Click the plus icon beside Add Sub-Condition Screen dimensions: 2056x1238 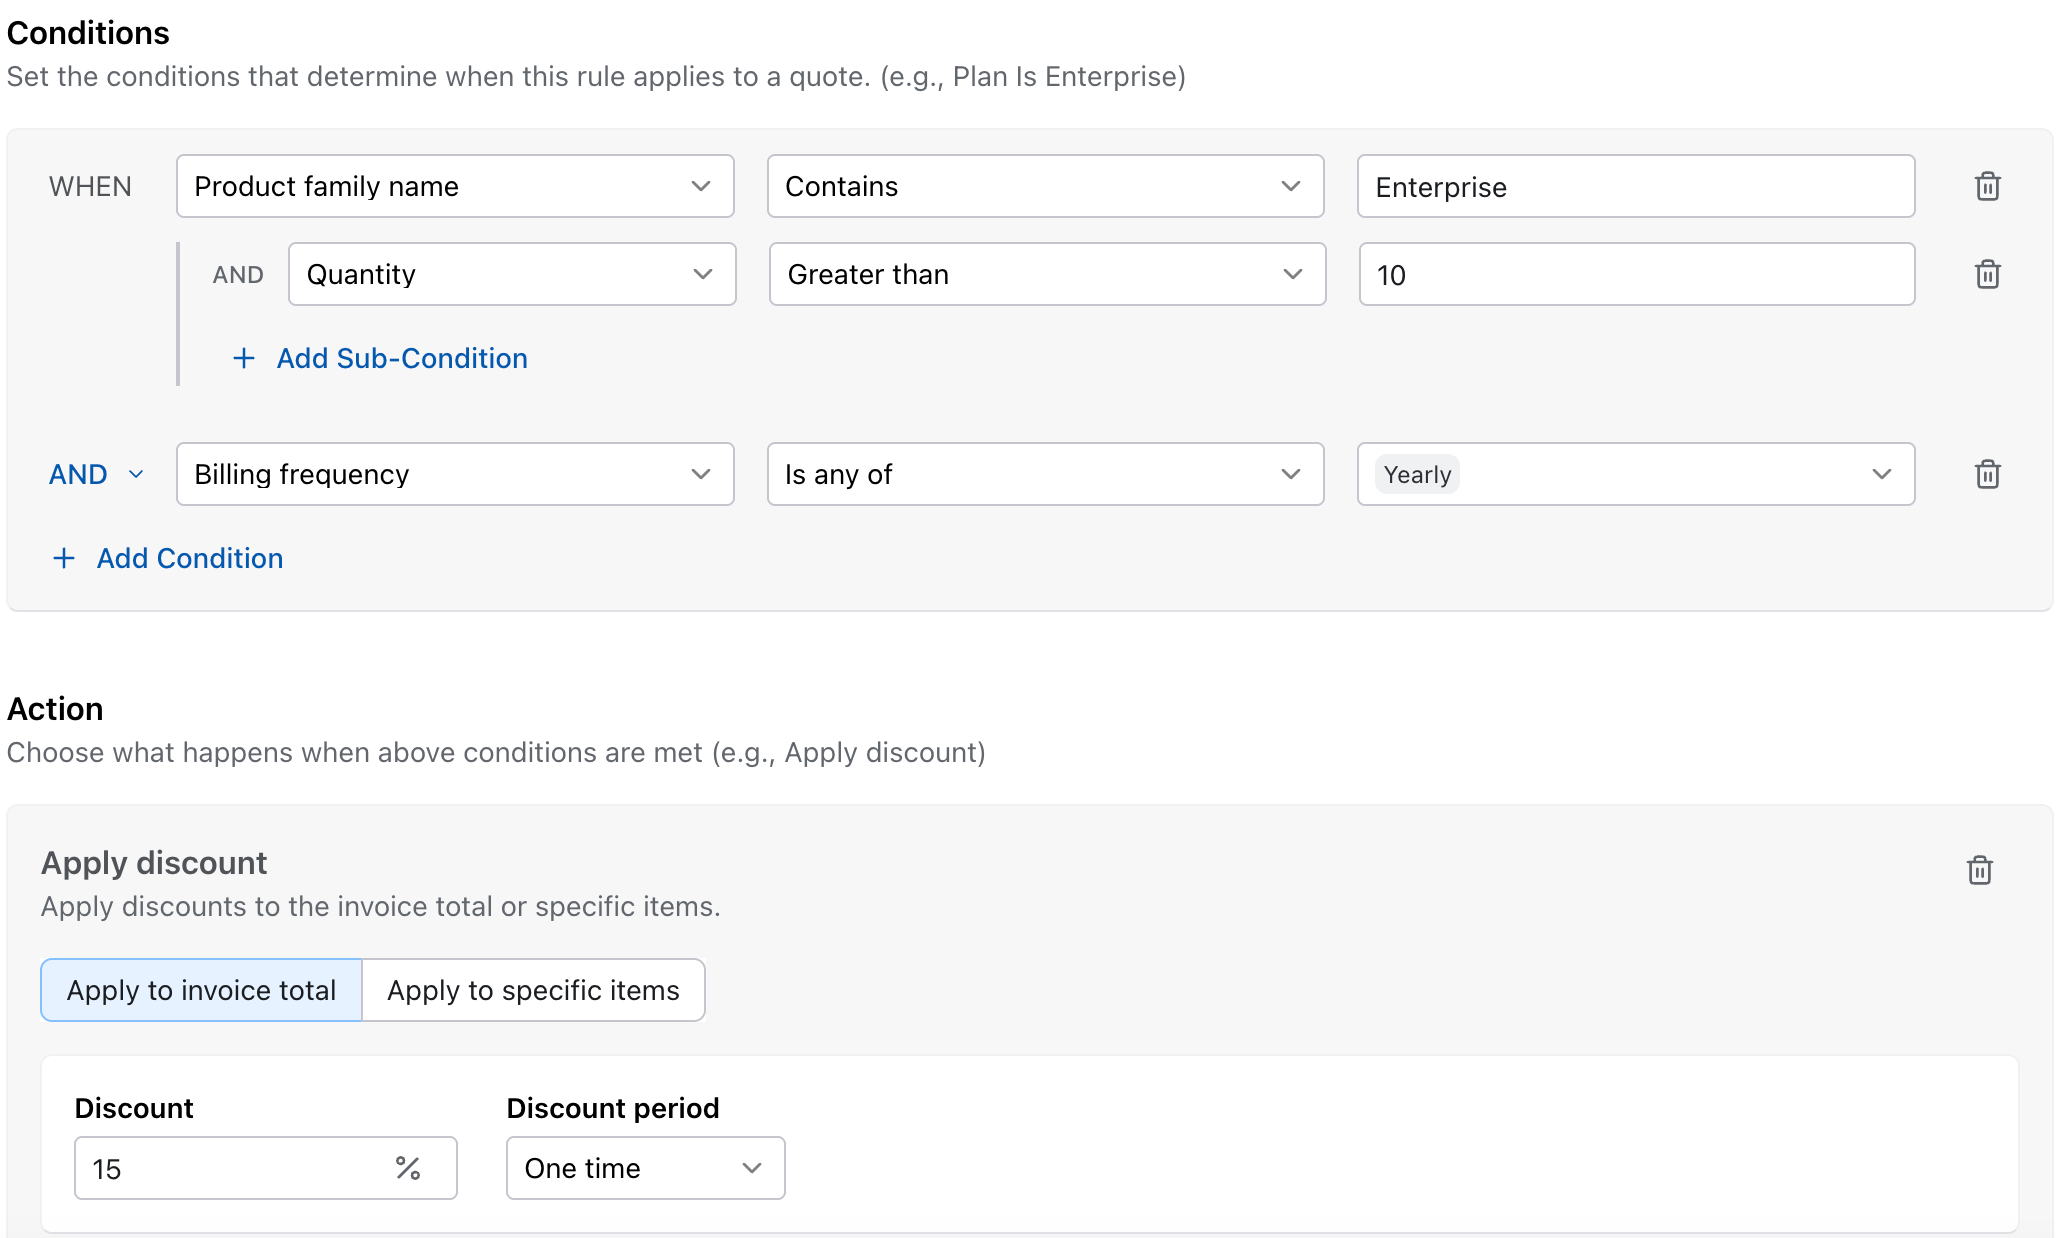pos(244,358)
